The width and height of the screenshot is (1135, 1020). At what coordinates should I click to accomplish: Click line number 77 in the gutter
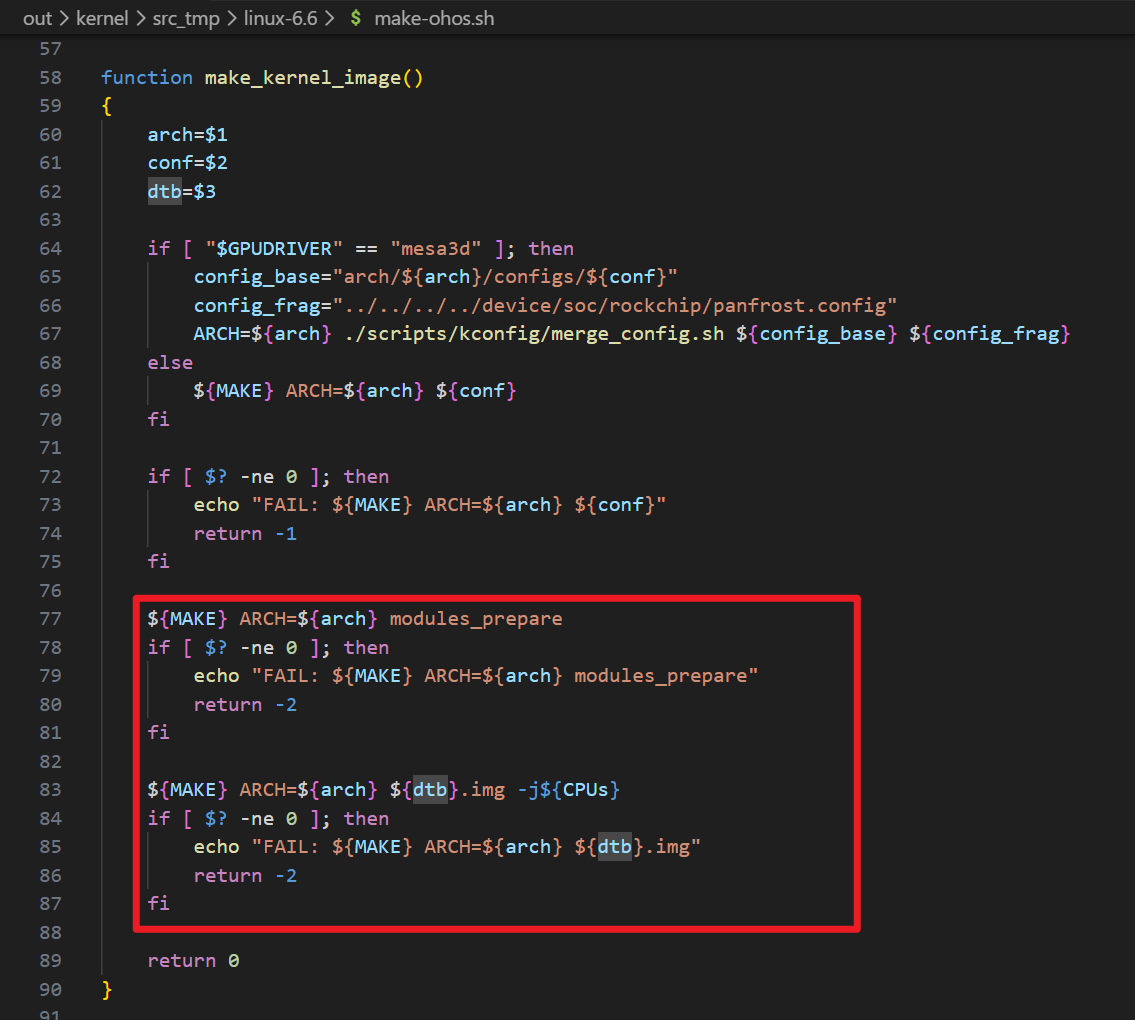point(50,619)
